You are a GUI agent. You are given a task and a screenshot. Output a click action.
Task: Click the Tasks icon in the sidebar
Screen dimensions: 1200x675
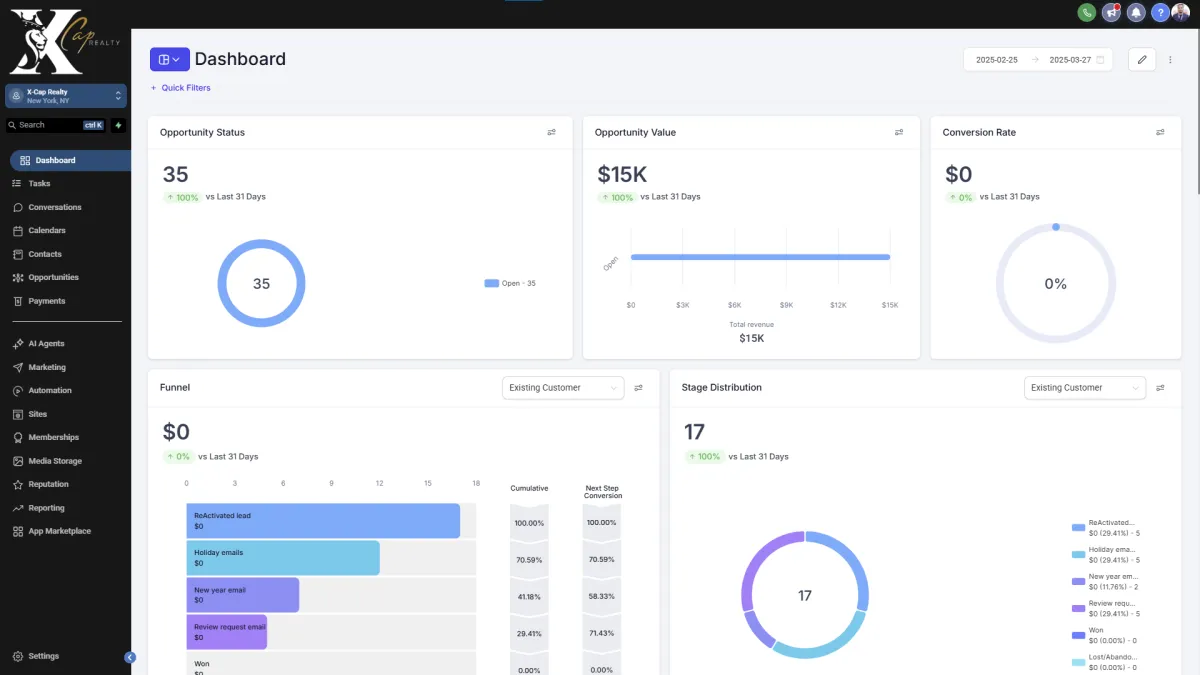pyautogui.click(x=18, y=184)
